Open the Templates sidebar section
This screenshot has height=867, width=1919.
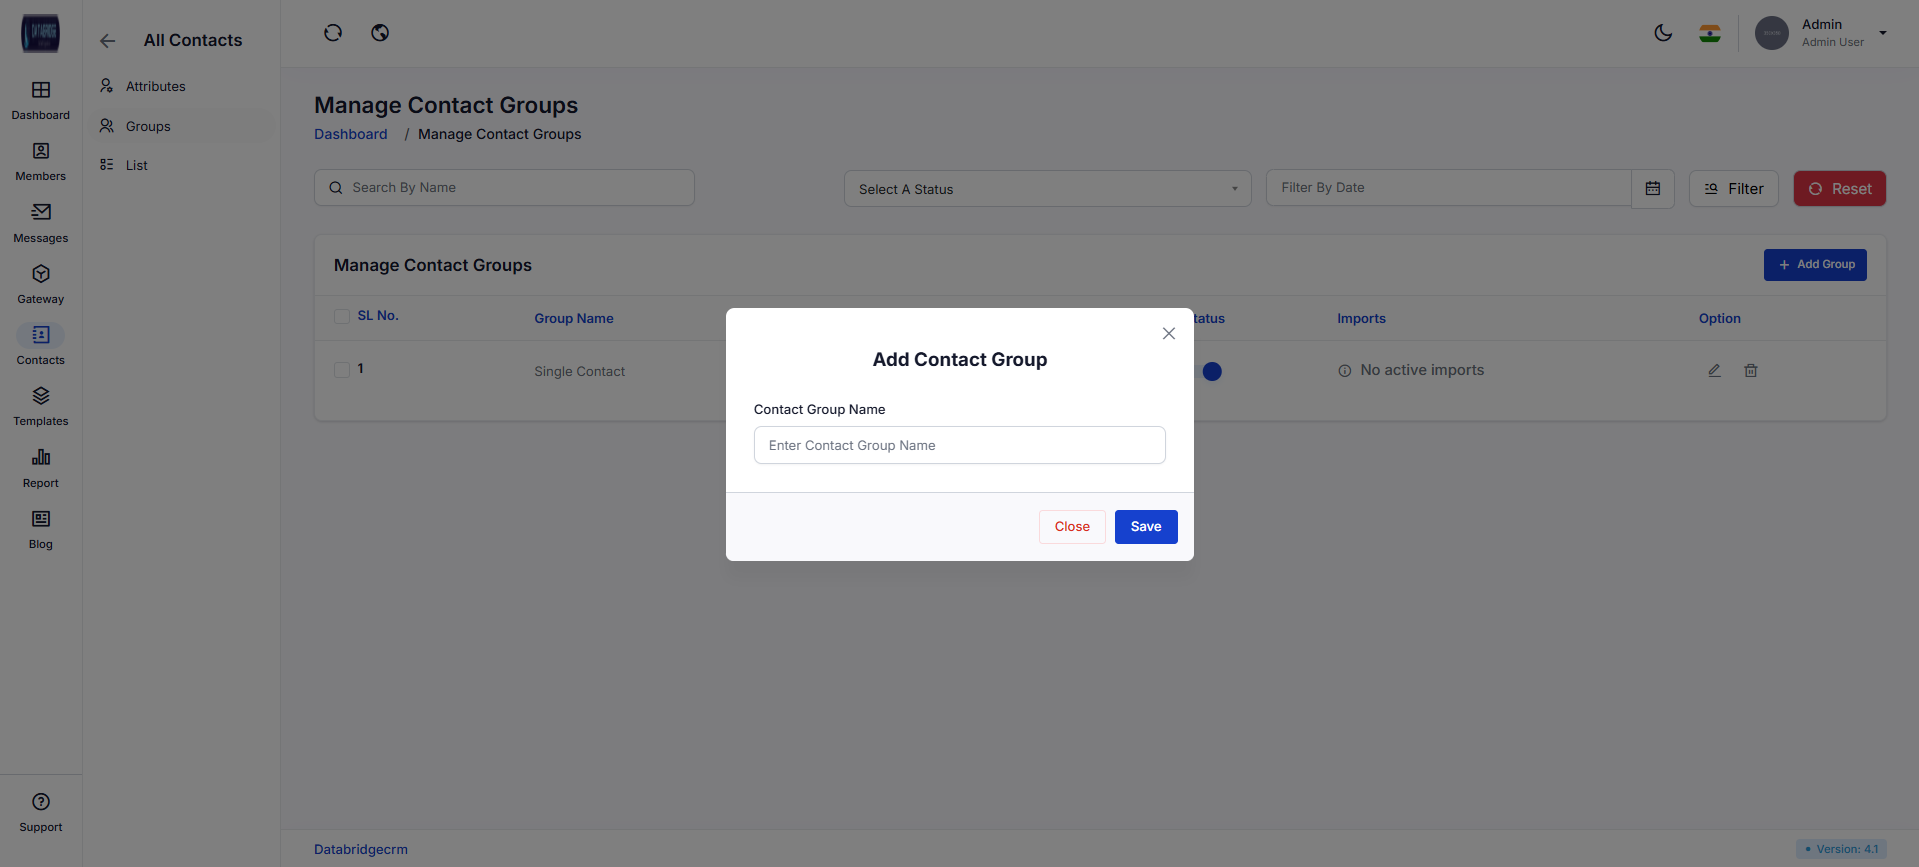pos(41,406)
